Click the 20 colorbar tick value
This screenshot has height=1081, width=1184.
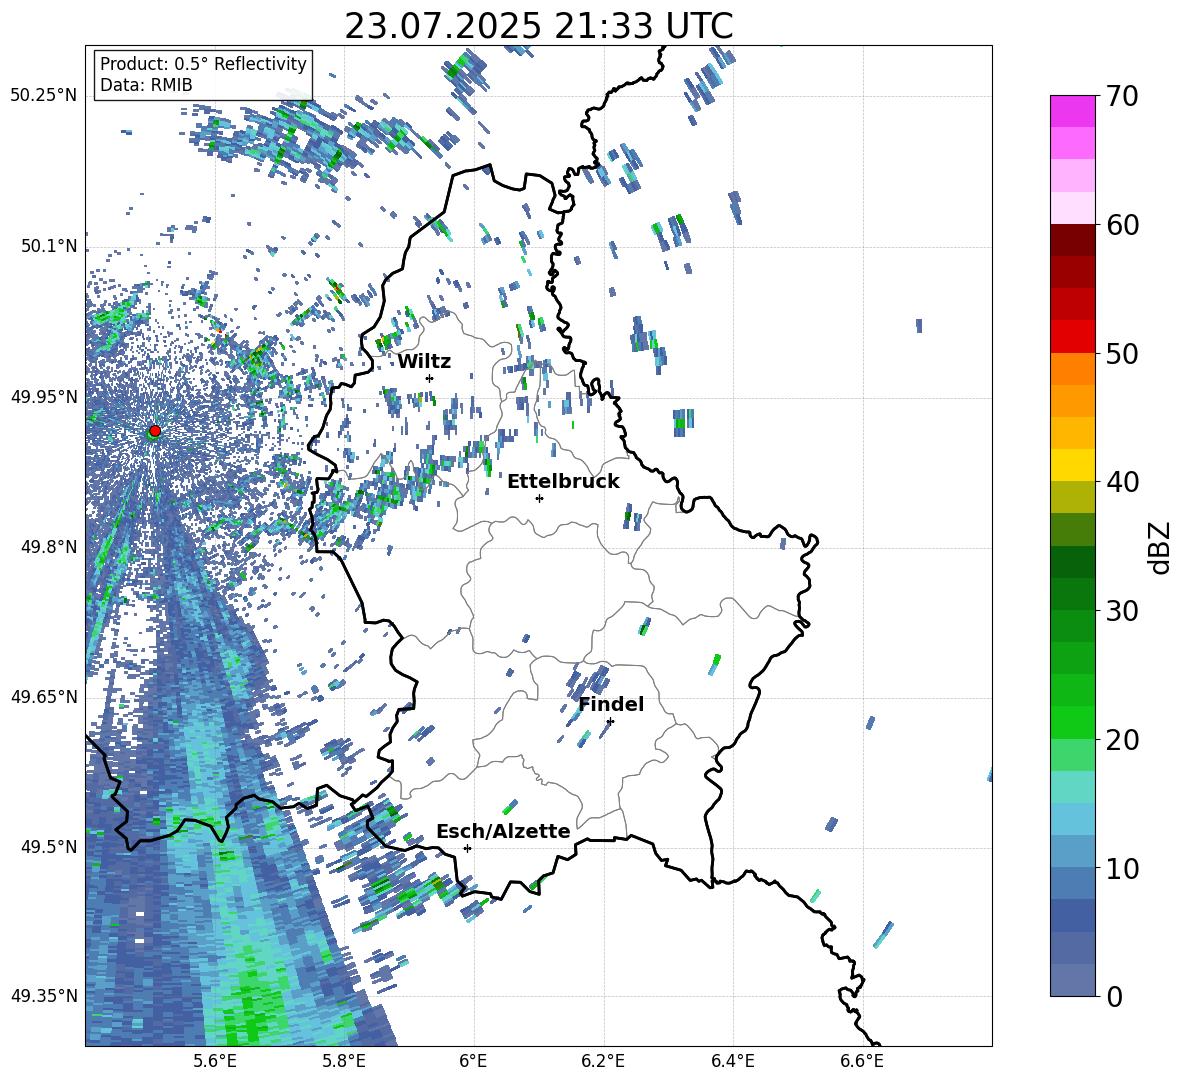pos(1122,739)
